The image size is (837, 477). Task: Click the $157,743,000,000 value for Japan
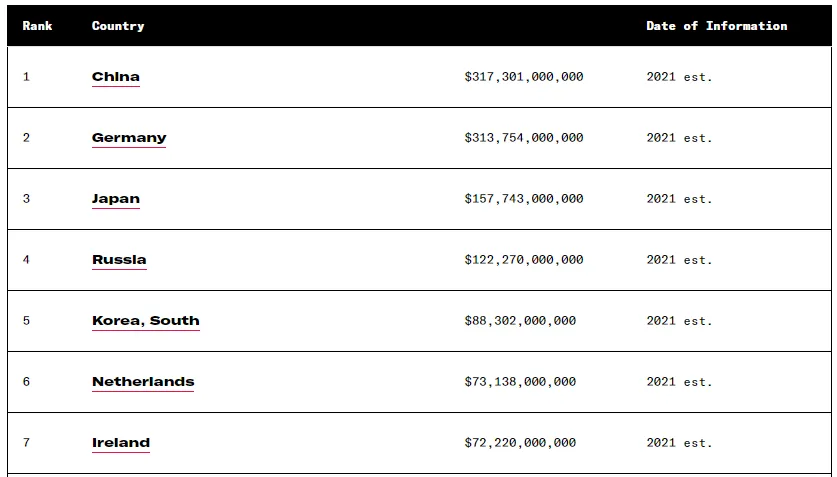click(x=524, y=199)
